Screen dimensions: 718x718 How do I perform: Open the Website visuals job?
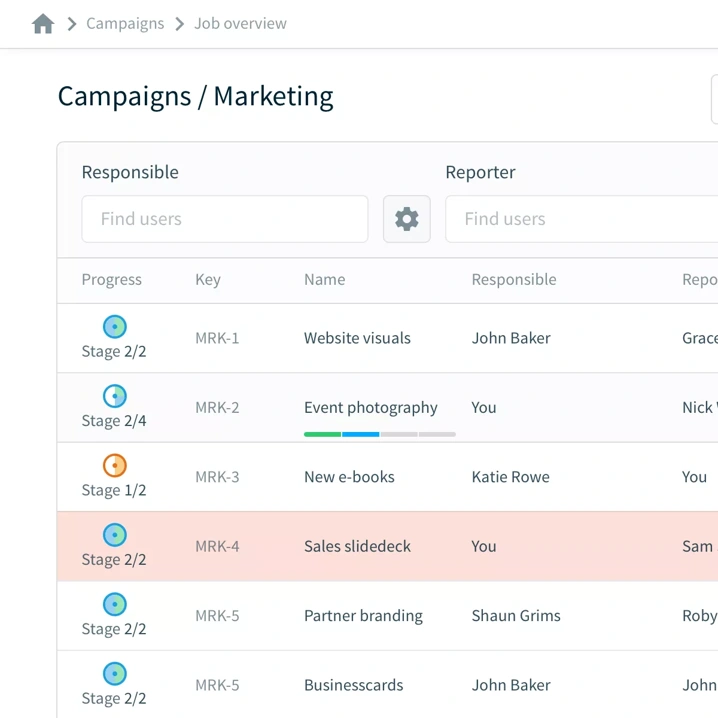coord(357,338)
